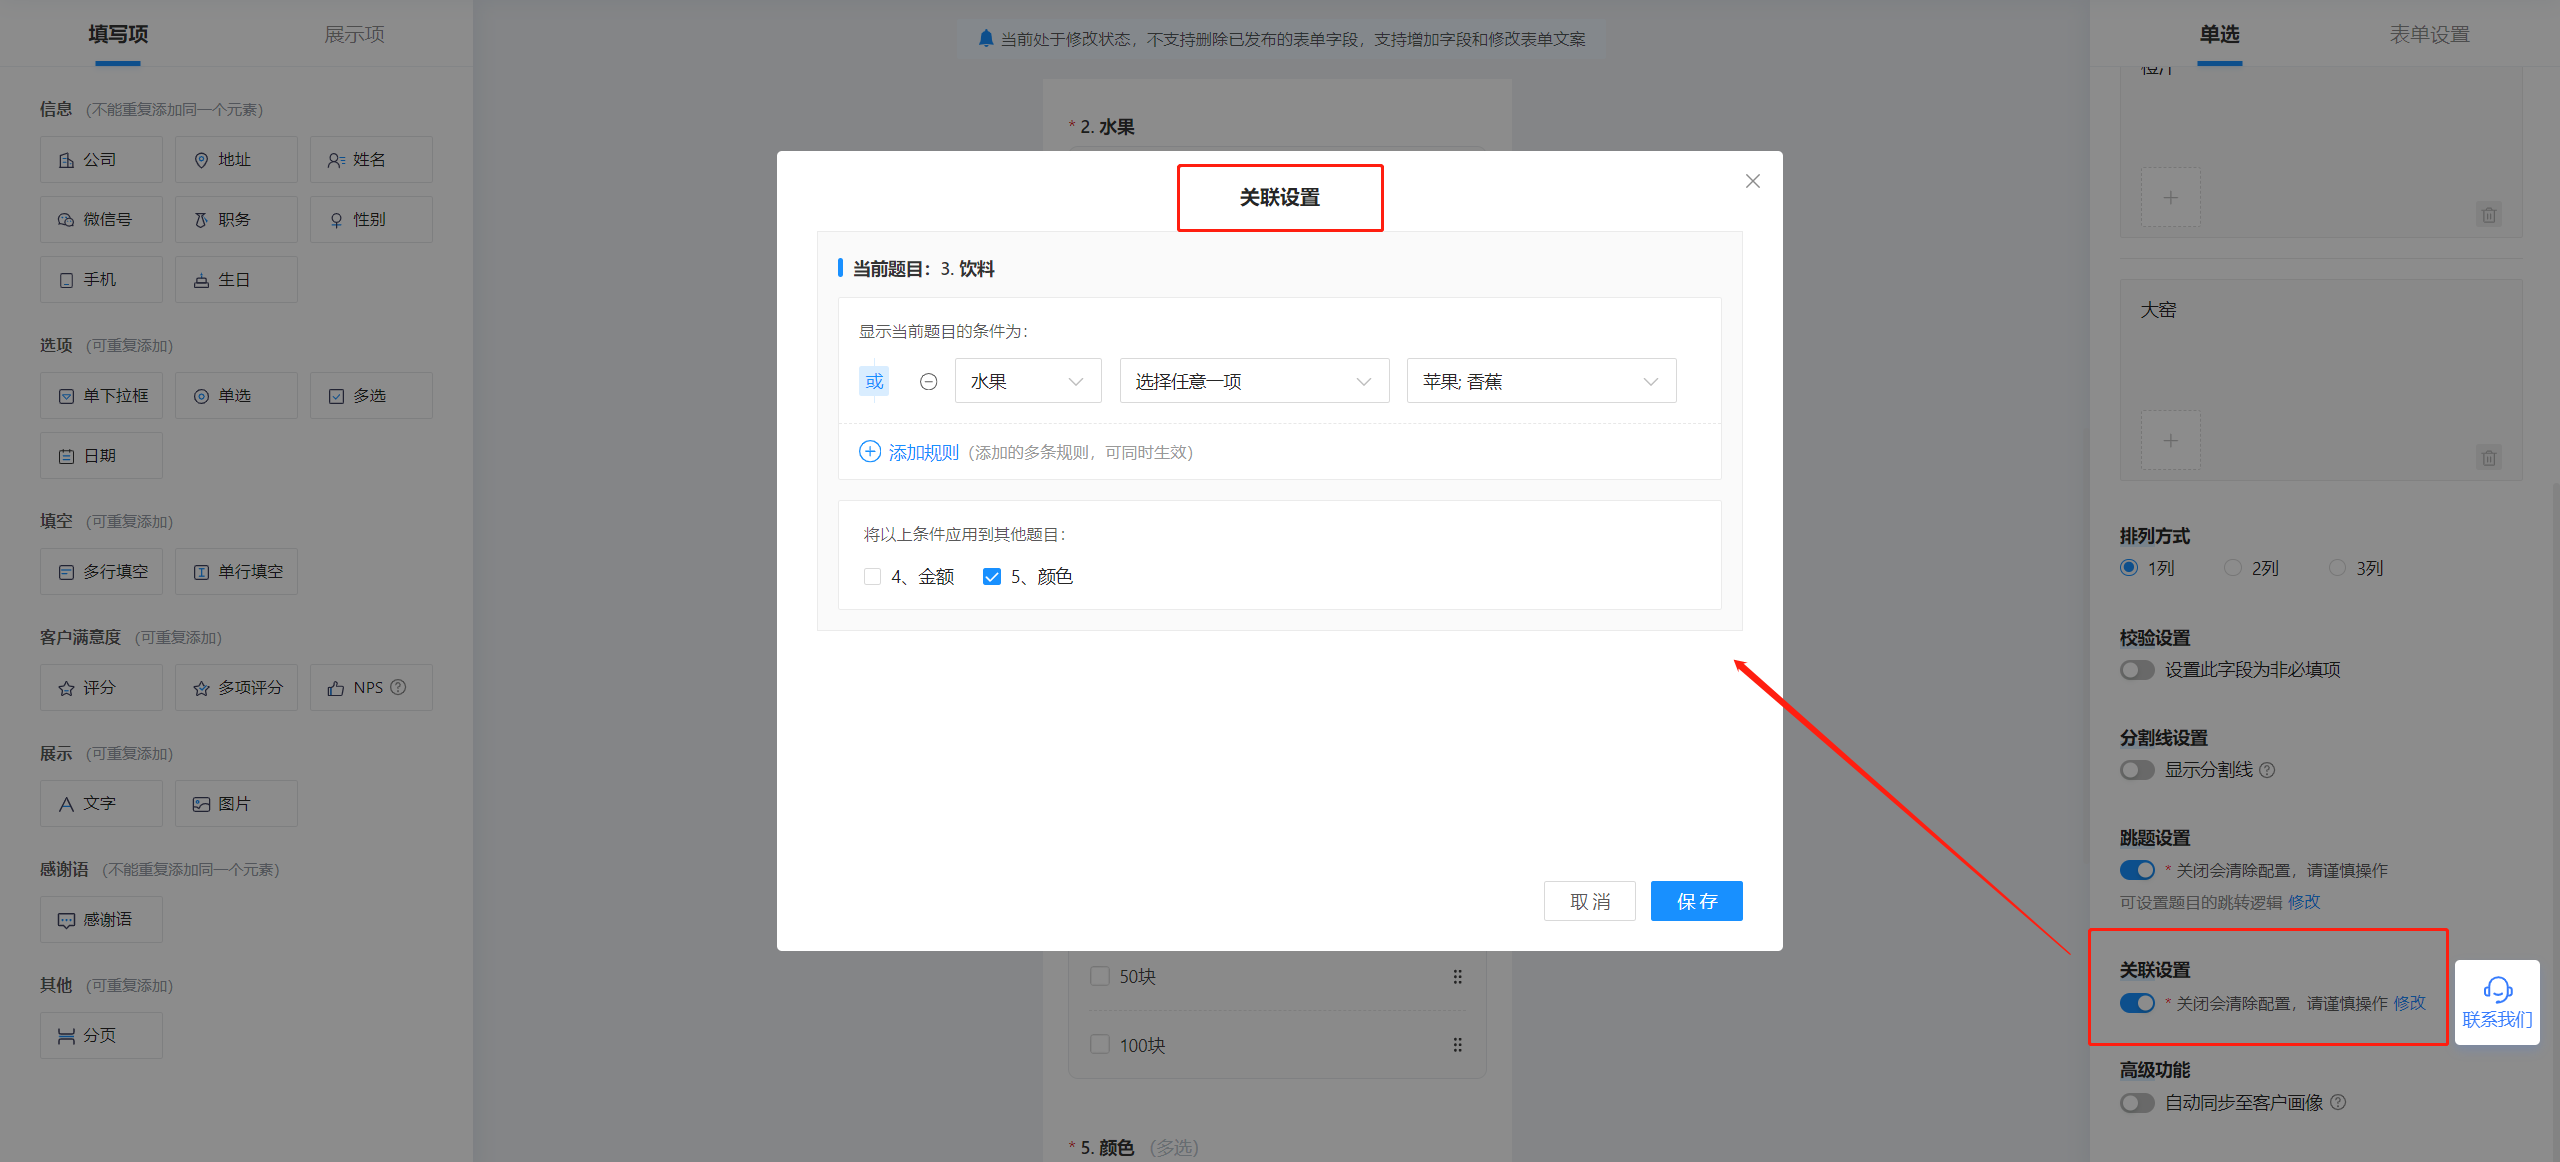Grab the drag handle of 50块 row
The height and width of the screenshot is (1162, 2560).
(1457, 977)
